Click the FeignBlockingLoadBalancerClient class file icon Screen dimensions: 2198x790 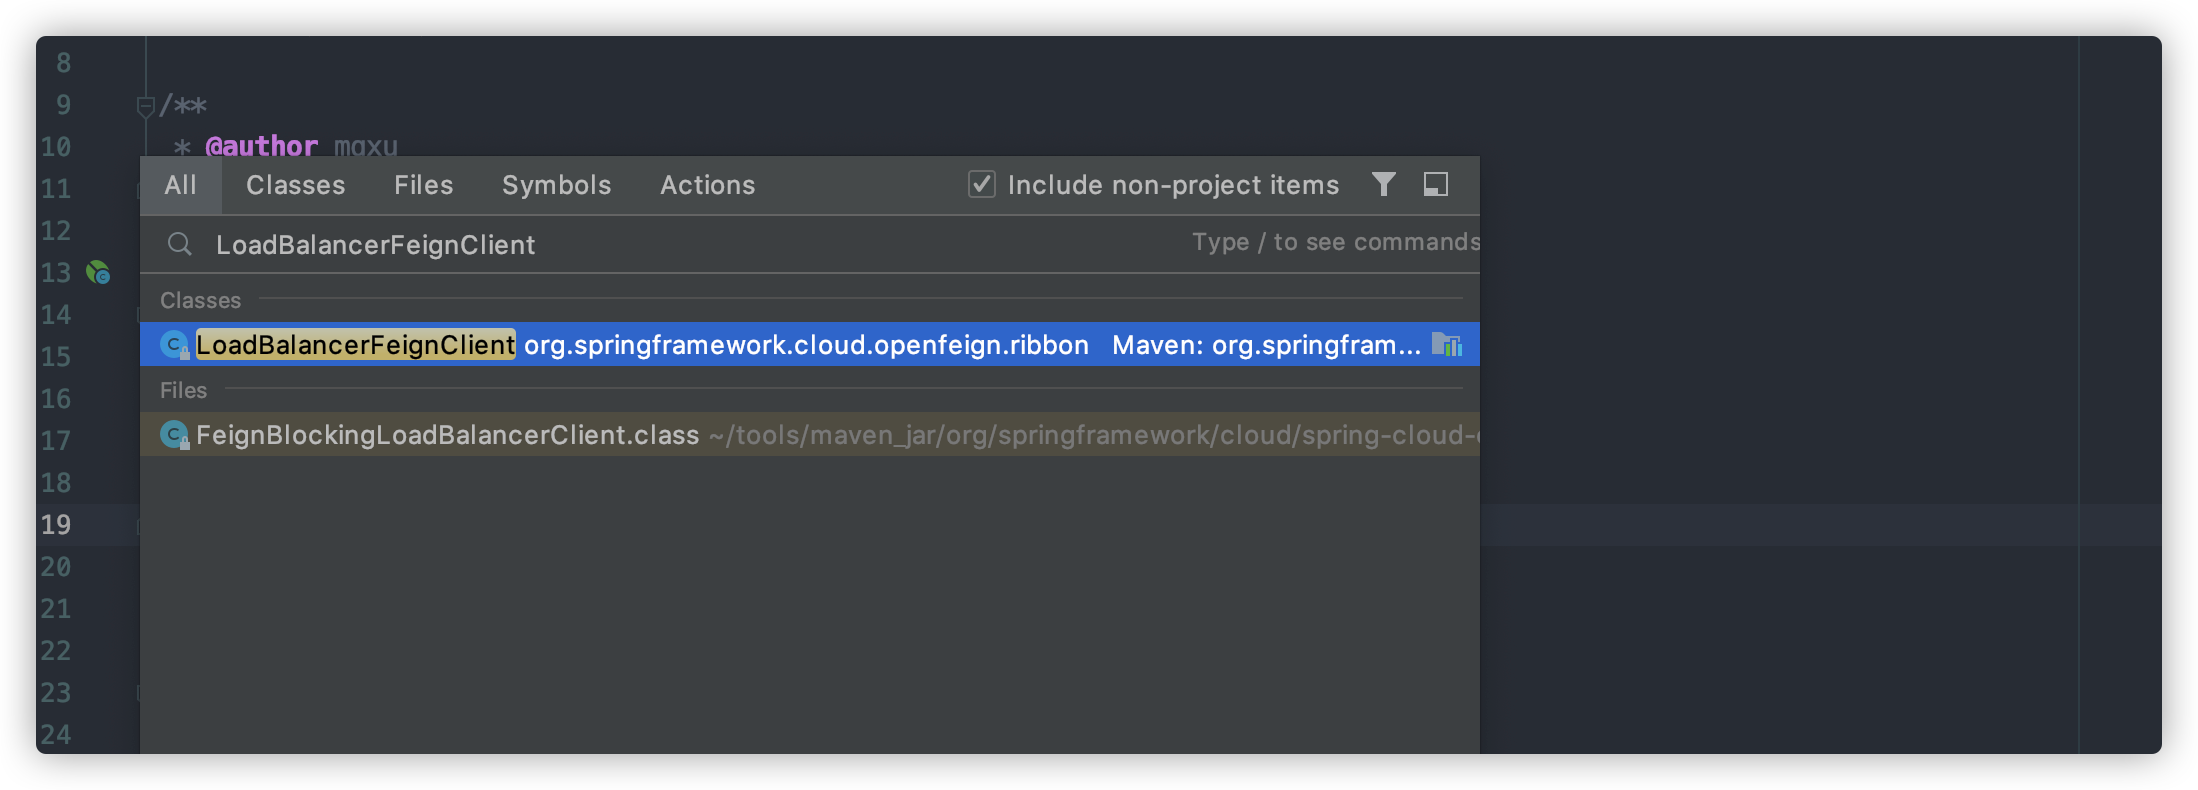coord(175,435)
